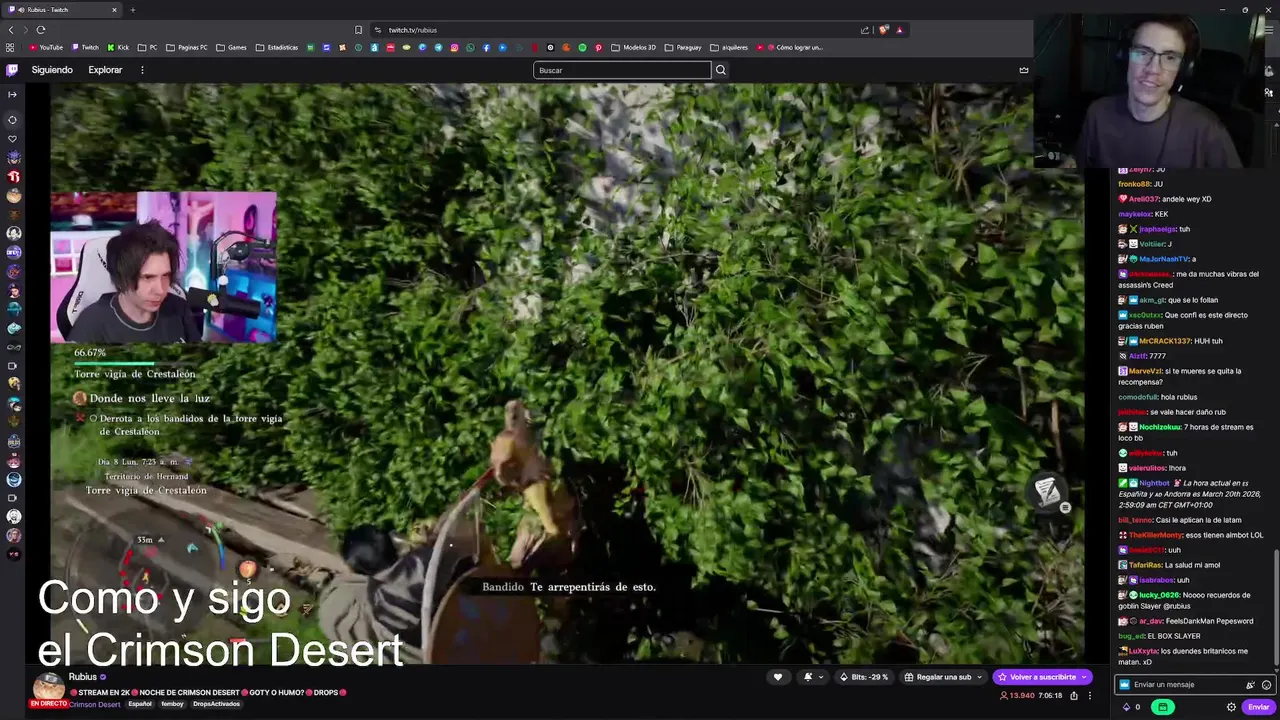Open the browser share icon
The image size is (1280, 720).
click(x=865, y=30)
